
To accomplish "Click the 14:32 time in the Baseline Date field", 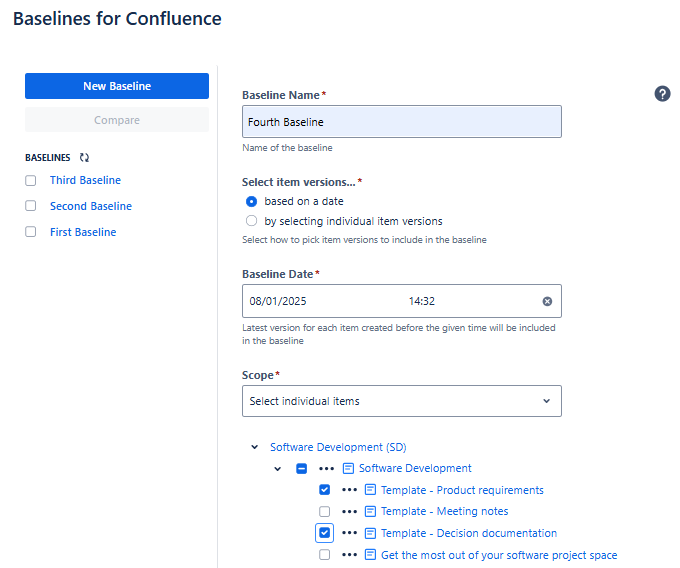I will [x=421, y=301].
